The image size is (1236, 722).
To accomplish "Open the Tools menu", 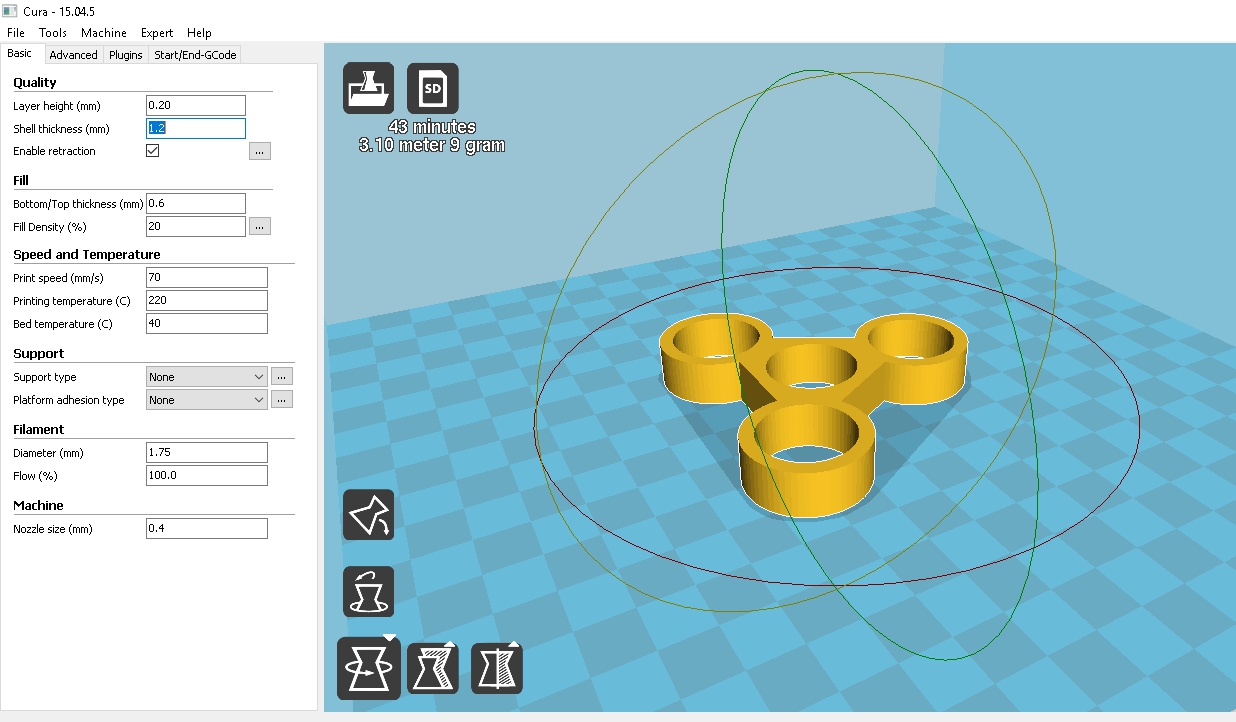I will (x=53, y=33).
